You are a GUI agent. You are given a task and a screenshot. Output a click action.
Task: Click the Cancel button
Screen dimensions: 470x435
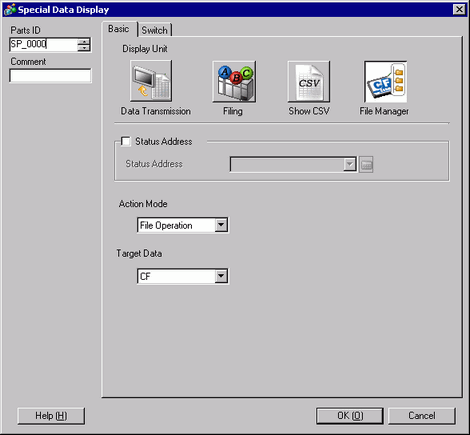pos(422,416)
